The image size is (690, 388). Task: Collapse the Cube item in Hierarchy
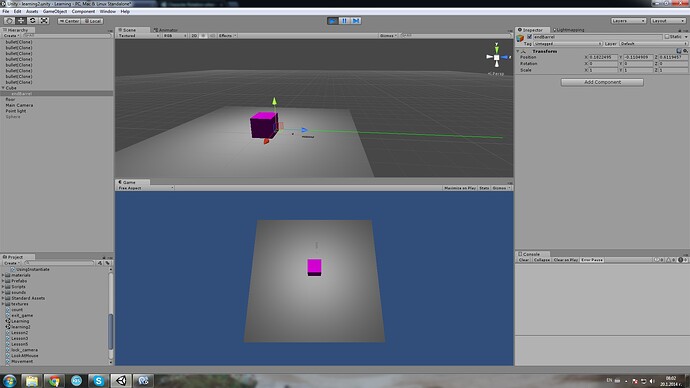point(3,88)
